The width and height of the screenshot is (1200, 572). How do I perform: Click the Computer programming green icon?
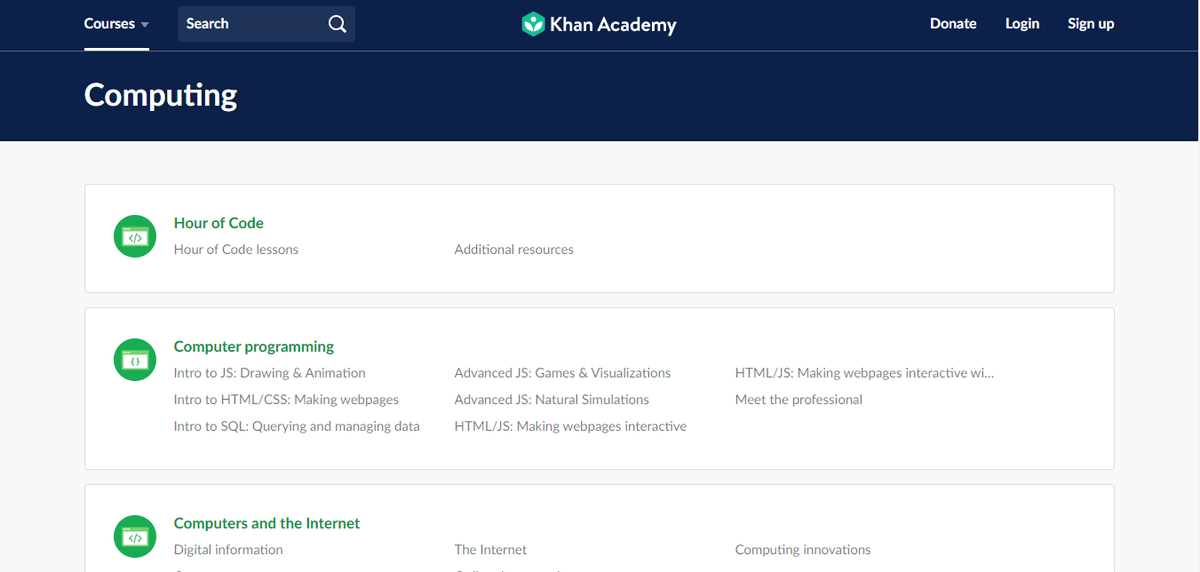tap(135, 360)
